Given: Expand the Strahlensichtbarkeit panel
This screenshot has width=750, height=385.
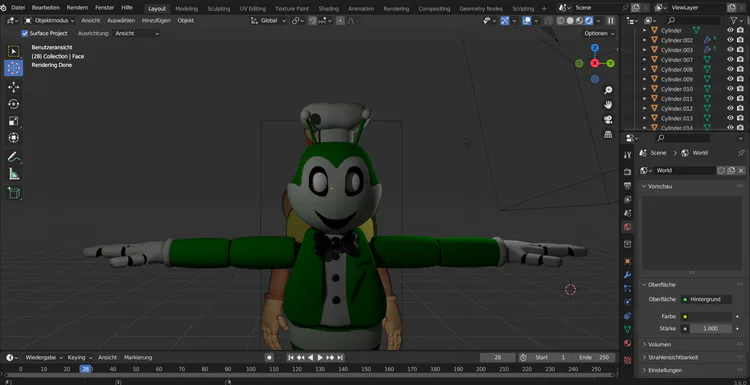Looking at the screenshot, I should 673,357.
